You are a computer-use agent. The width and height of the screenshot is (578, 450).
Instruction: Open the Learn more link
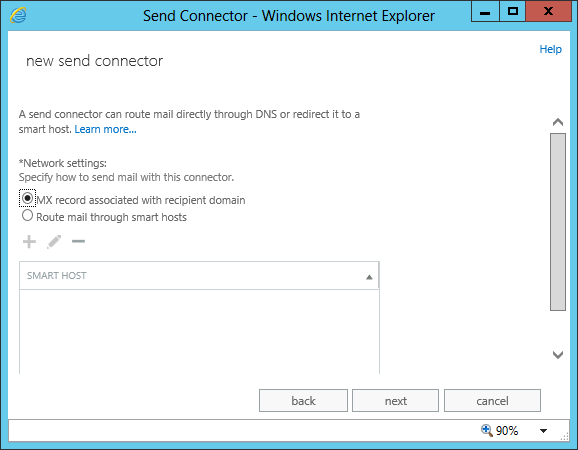coord(105,129)
